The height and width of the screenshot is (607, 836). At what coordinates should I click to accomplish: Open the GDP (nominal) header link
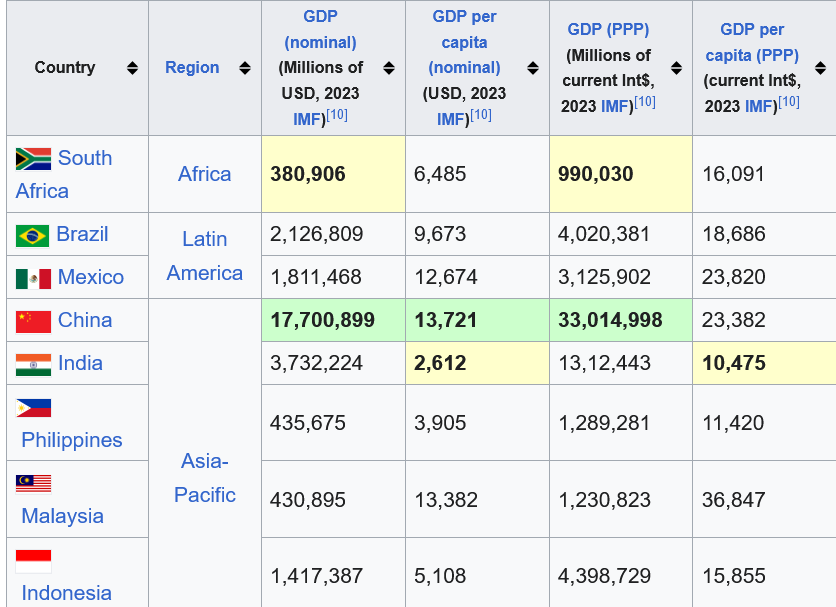[x=320, y=29]
